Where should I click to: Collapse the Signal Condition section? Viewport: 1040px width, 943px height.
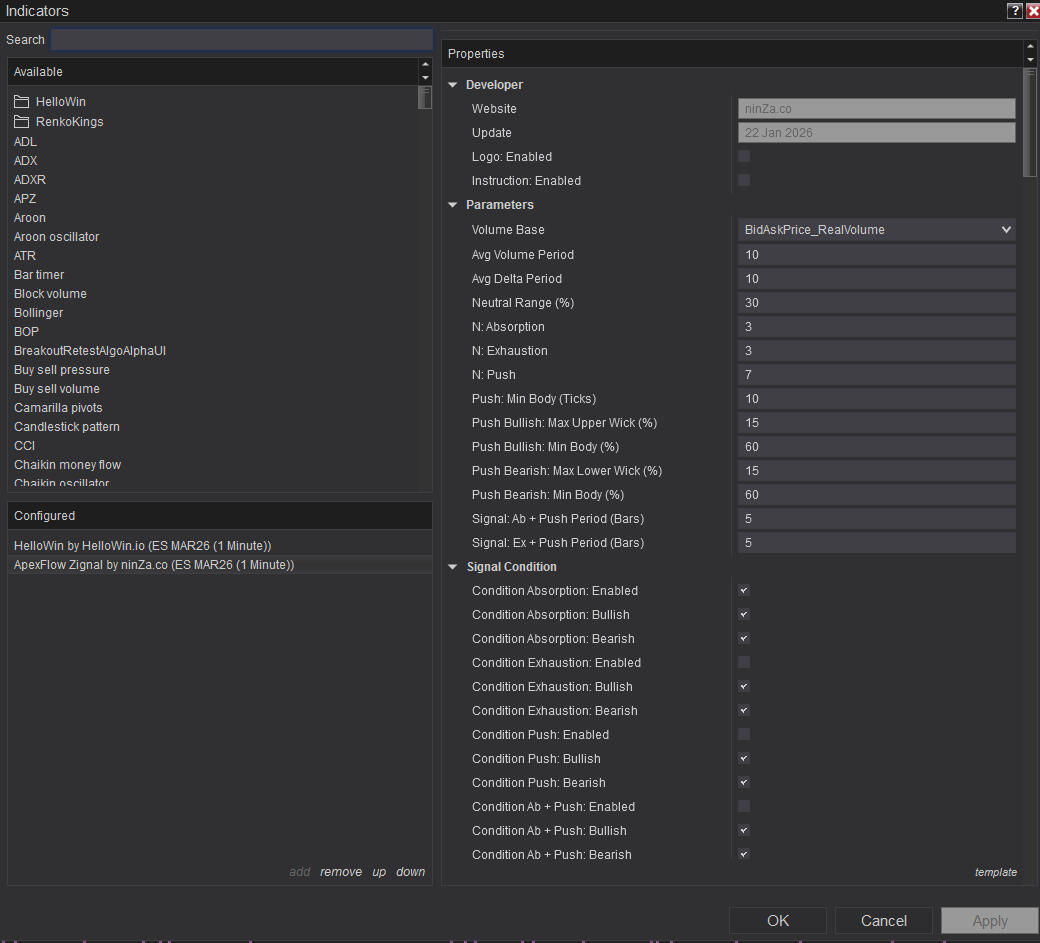453,567
